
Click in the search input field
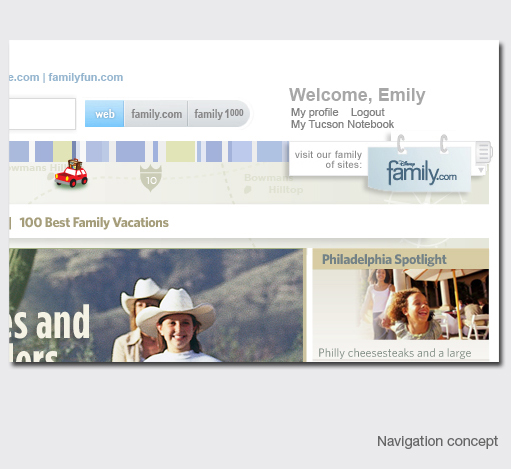pyautogui.click(x=42, y=114)
